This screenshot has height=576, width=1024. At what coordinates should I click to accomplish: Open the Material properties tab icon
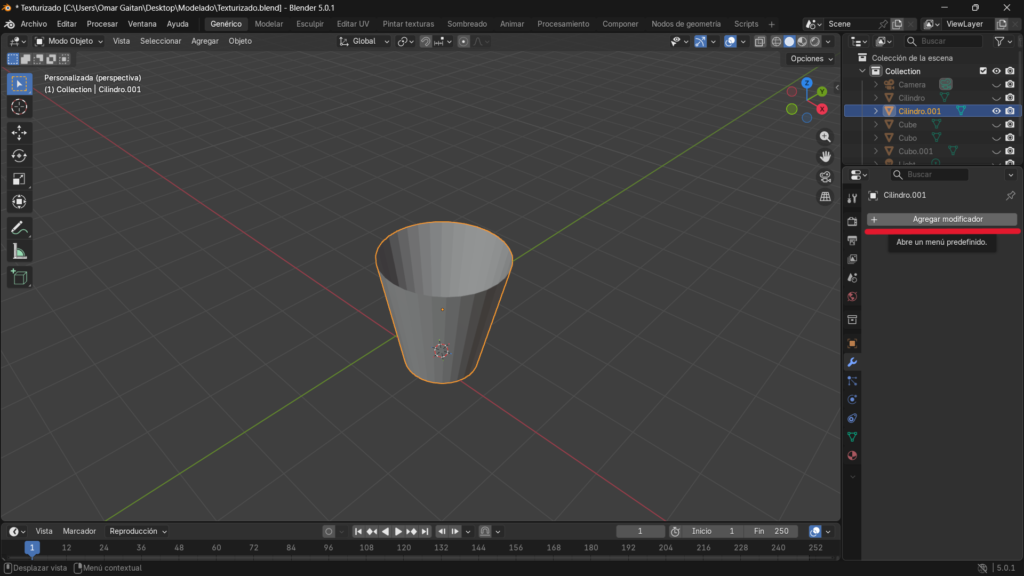852,456
